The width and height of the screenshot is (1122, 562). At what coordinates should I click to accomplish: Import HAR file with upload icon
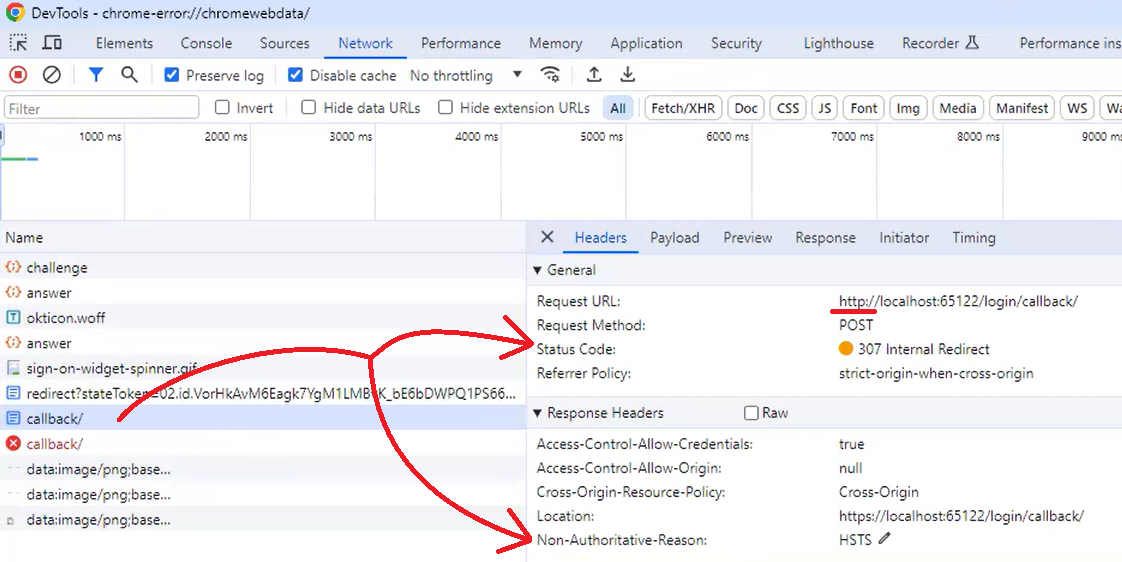tap(594, 75)
